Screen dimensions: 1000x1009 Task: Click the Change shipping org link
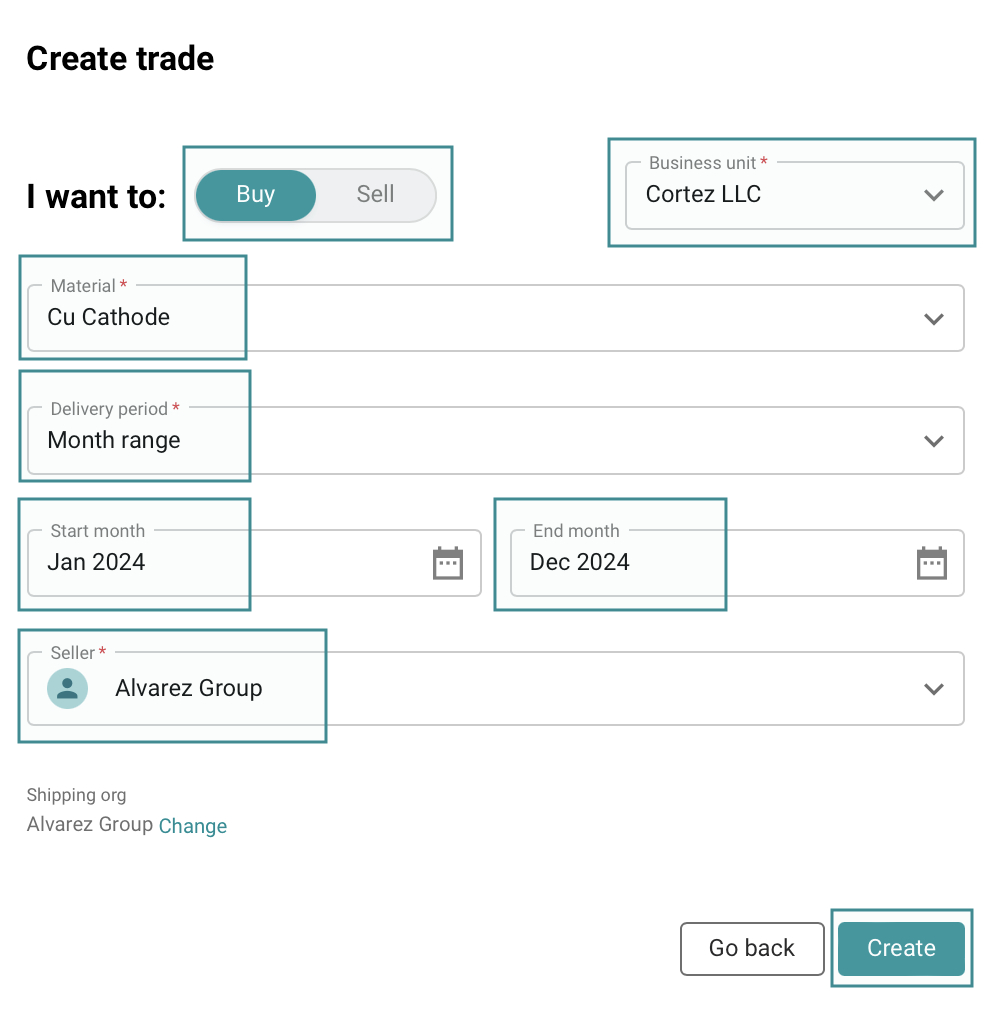(x=193, y=826)
